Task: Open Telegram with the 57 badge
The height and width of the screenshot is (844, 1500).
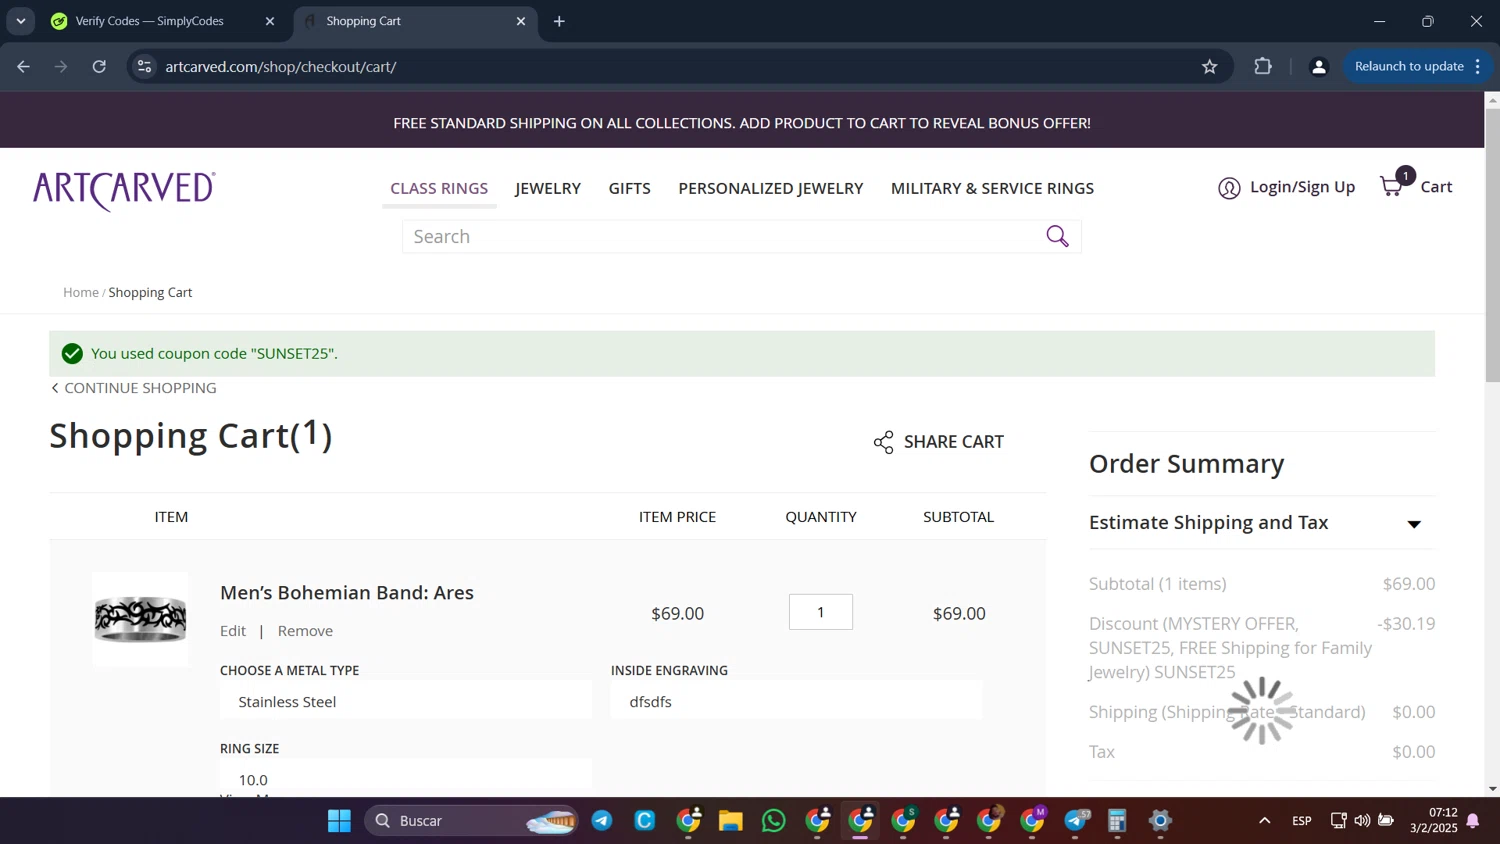Action: [1076, 821]
